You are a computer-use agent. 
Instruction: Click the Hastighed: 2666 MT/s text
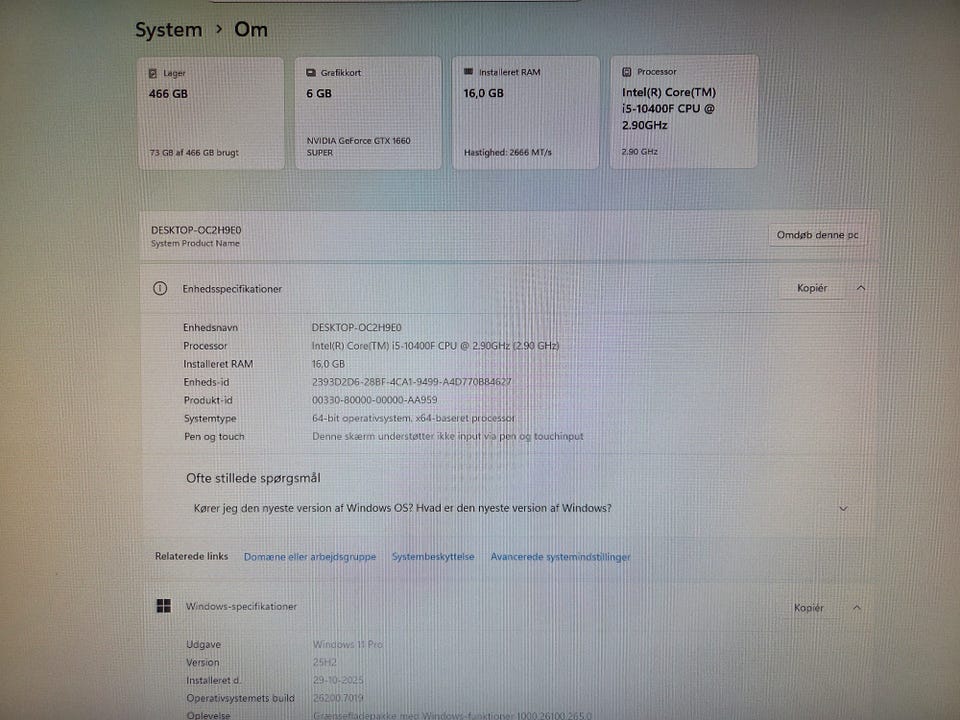508,152
